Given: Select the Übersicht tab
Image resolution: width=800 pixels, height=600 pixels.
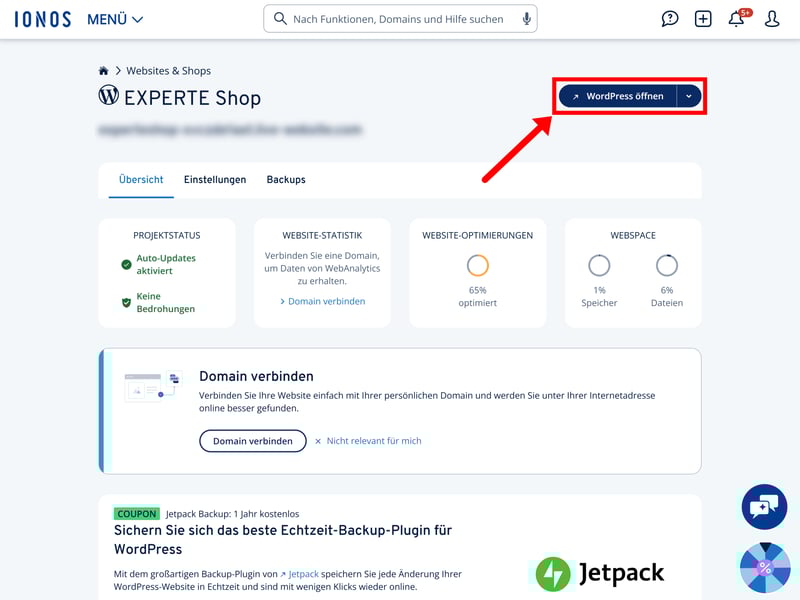Looking at the screenshot, I should coord(141,180).
